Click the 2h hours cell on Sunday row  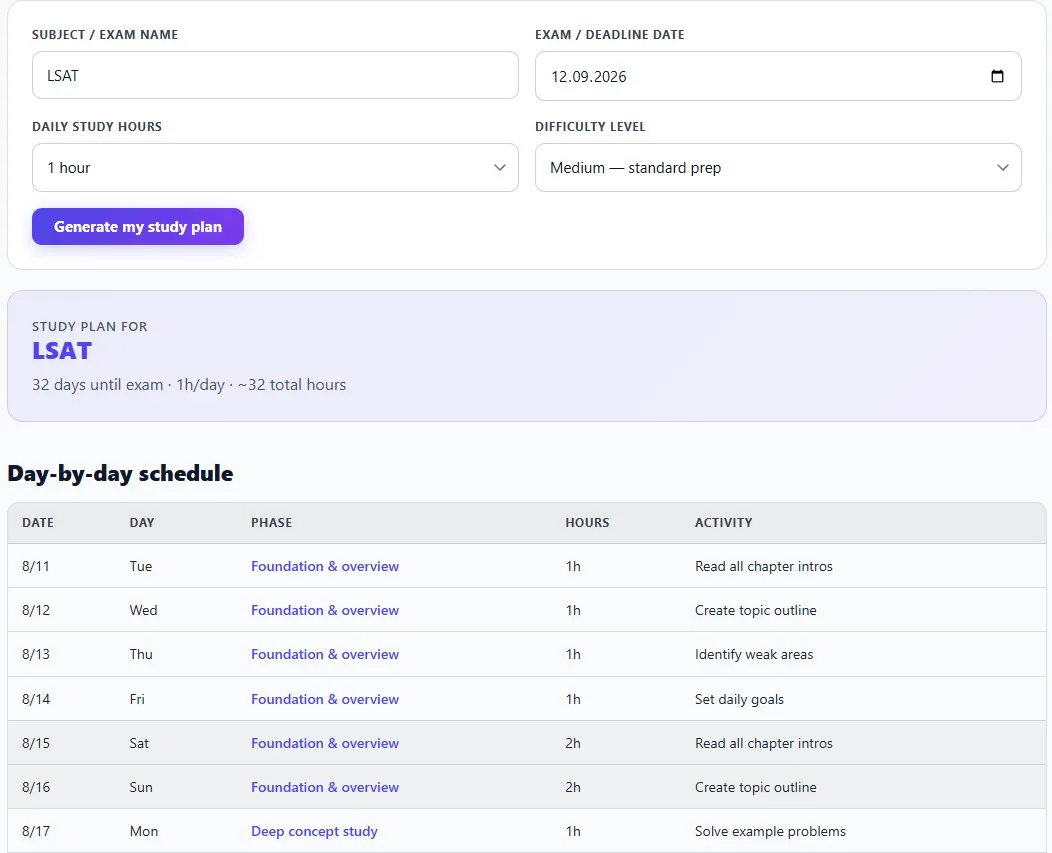[x=573, y=787]
